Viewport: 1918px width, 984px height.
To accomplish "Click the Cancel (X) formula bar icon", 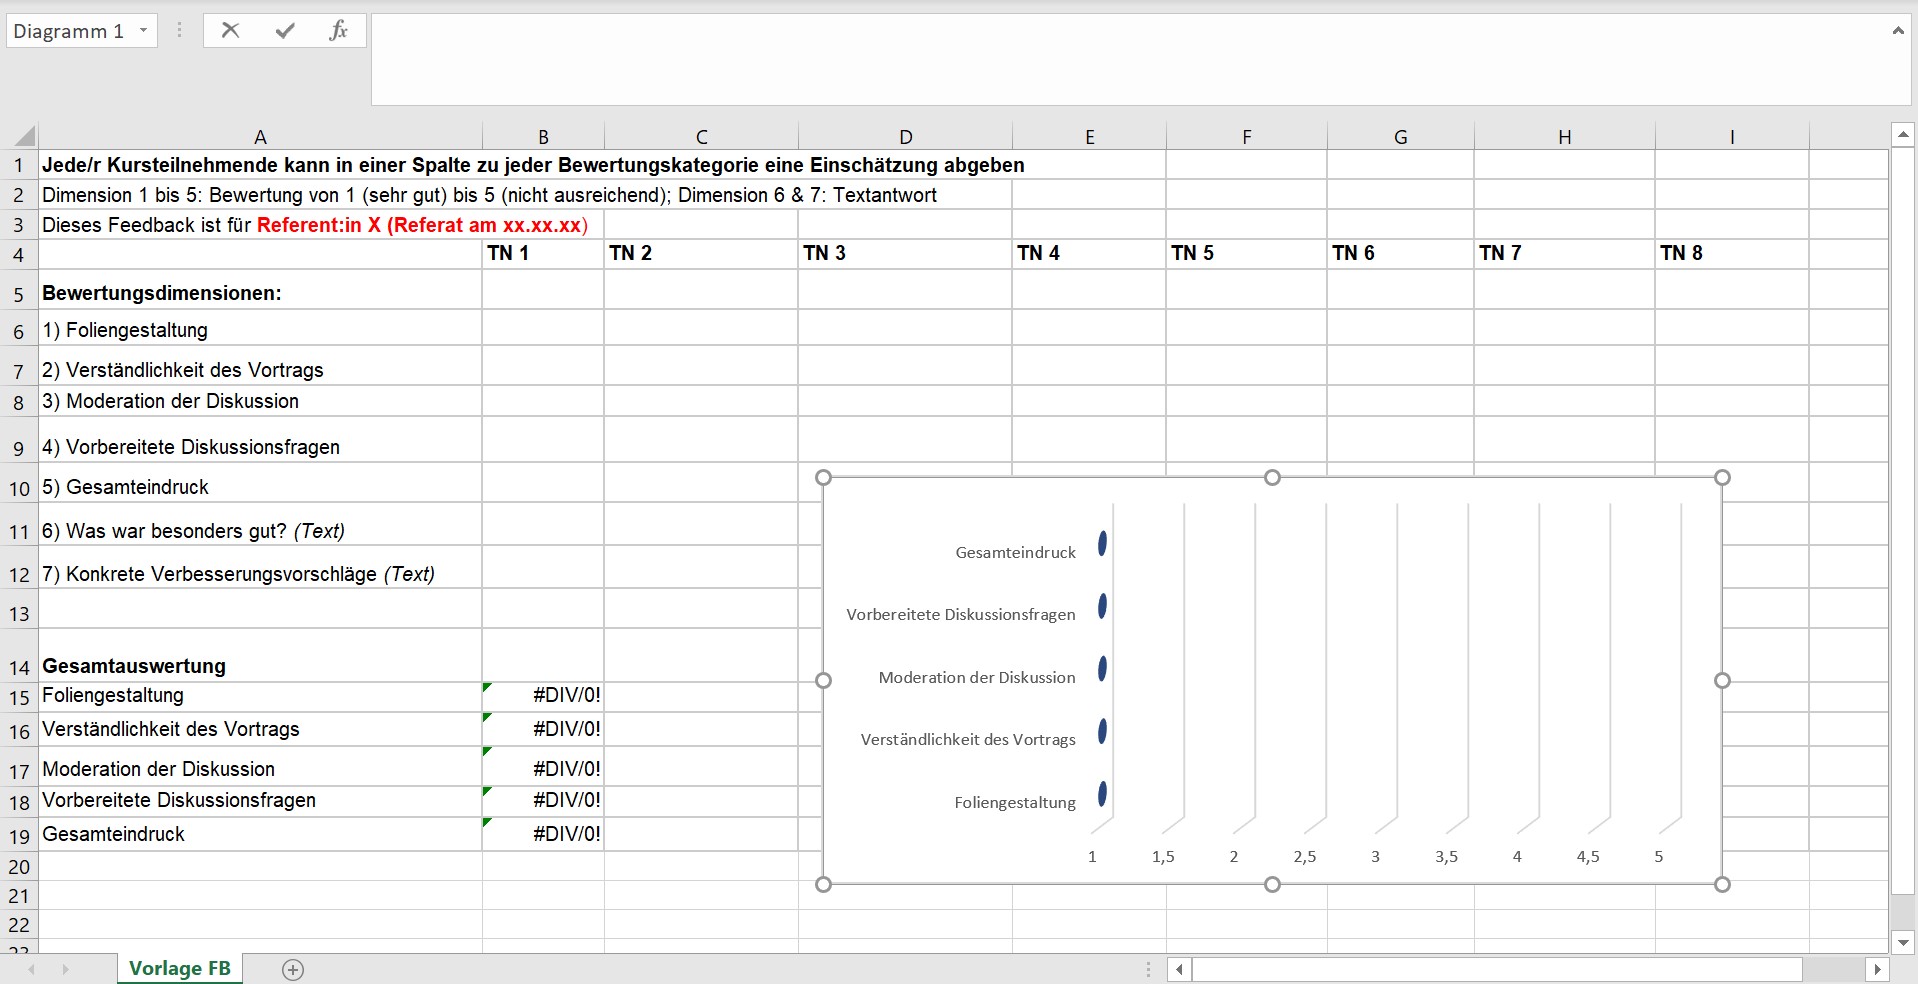I will (x=230, y=30).
